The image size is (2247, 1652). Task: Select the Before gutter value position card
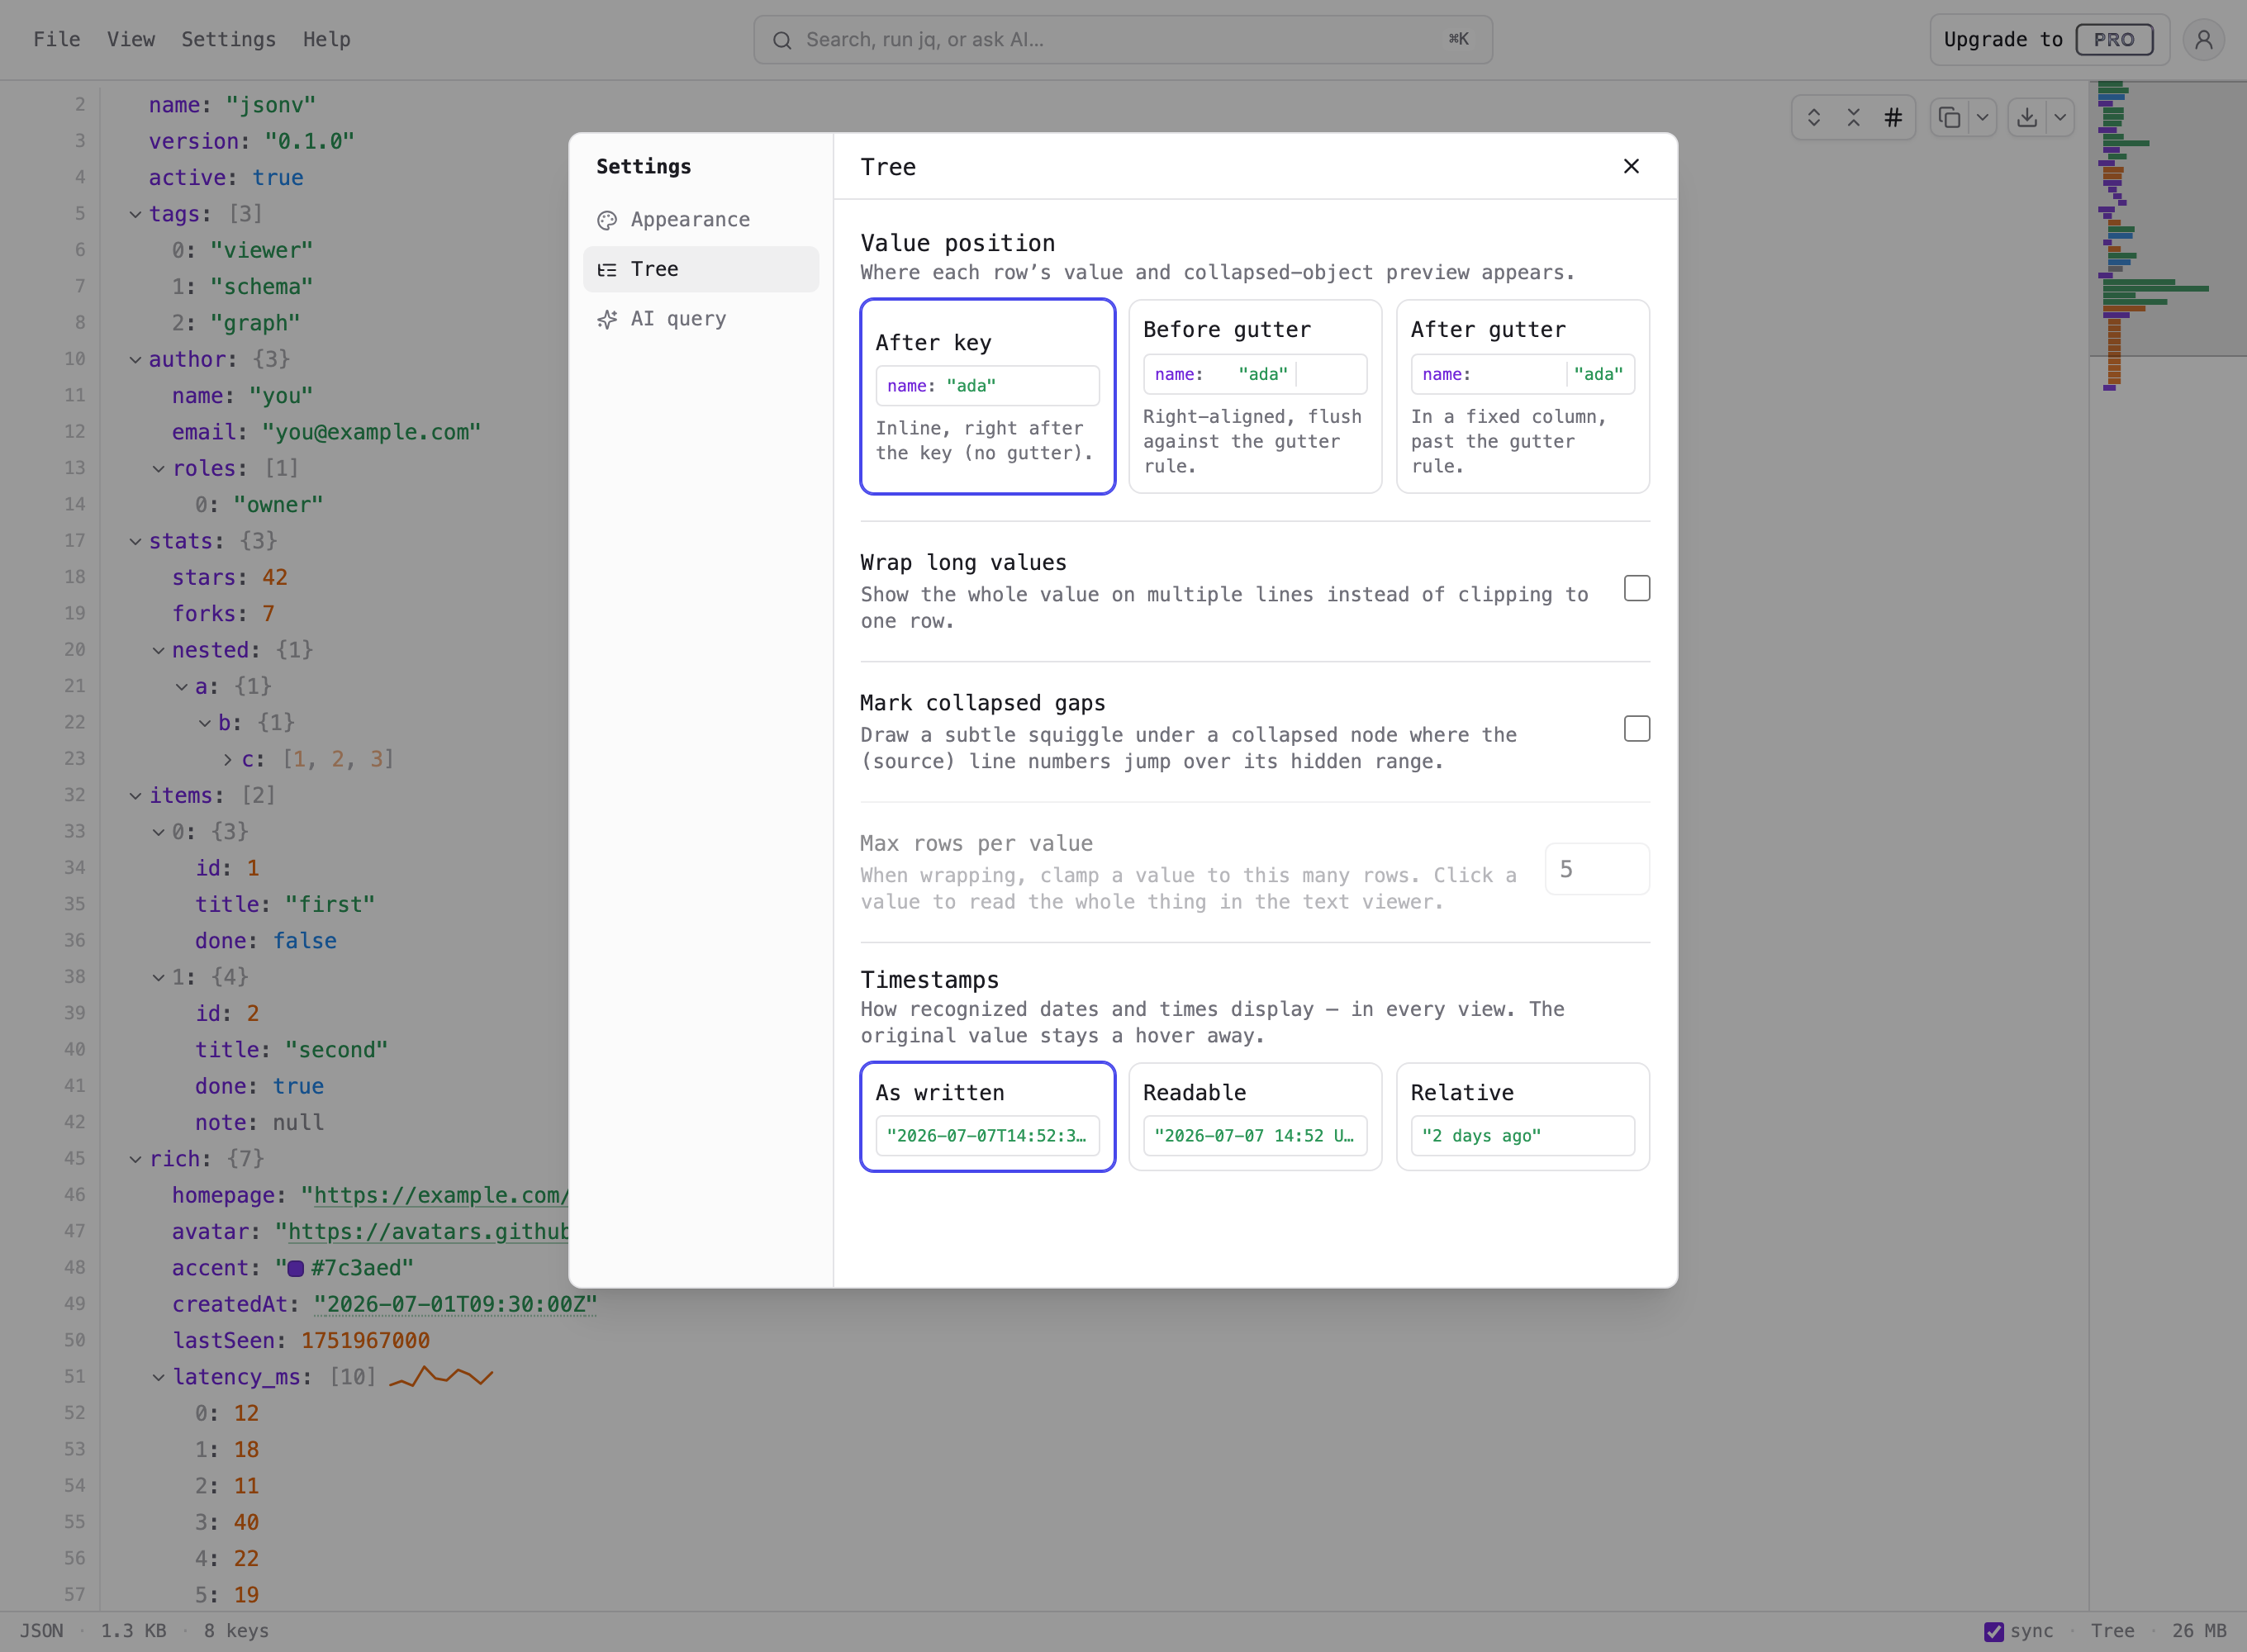coord(1255,396)
